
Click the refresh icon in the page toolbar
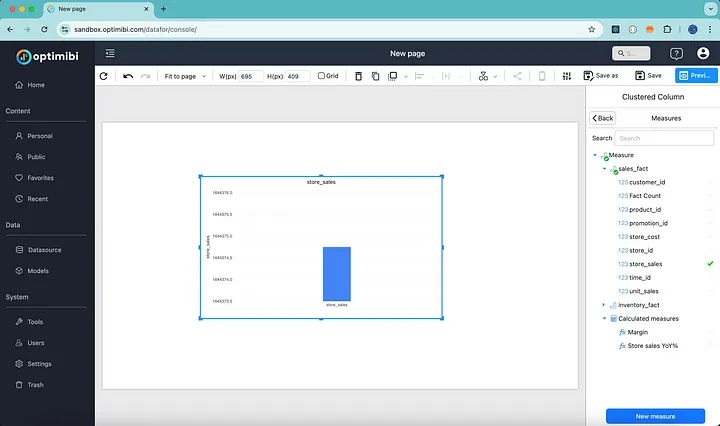103,76
